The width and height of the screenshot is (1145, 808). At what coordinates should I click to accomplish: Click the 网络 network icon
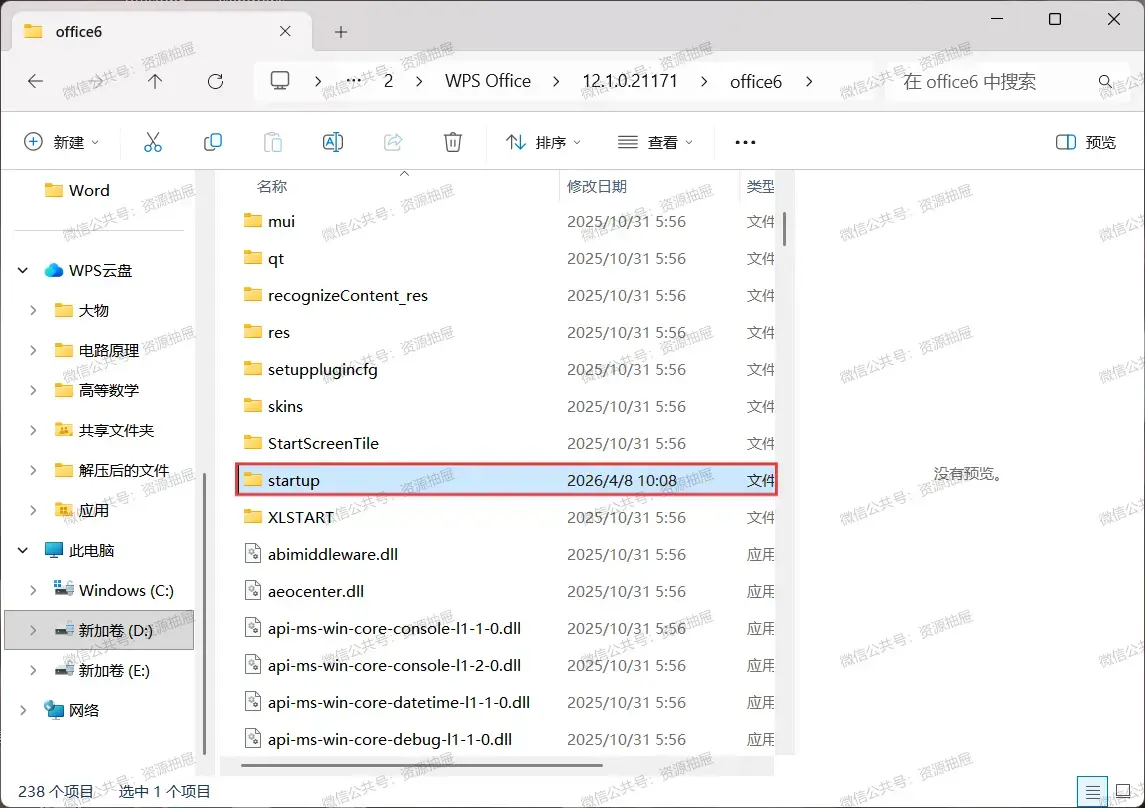[53, 709]
